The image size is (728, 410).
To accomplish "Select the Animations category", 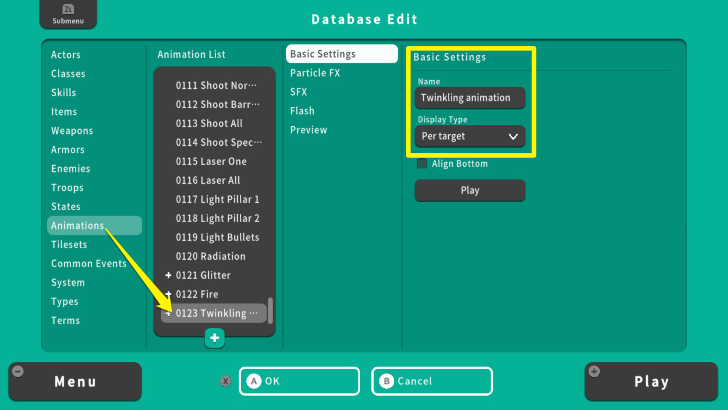I will coord(94,226).
